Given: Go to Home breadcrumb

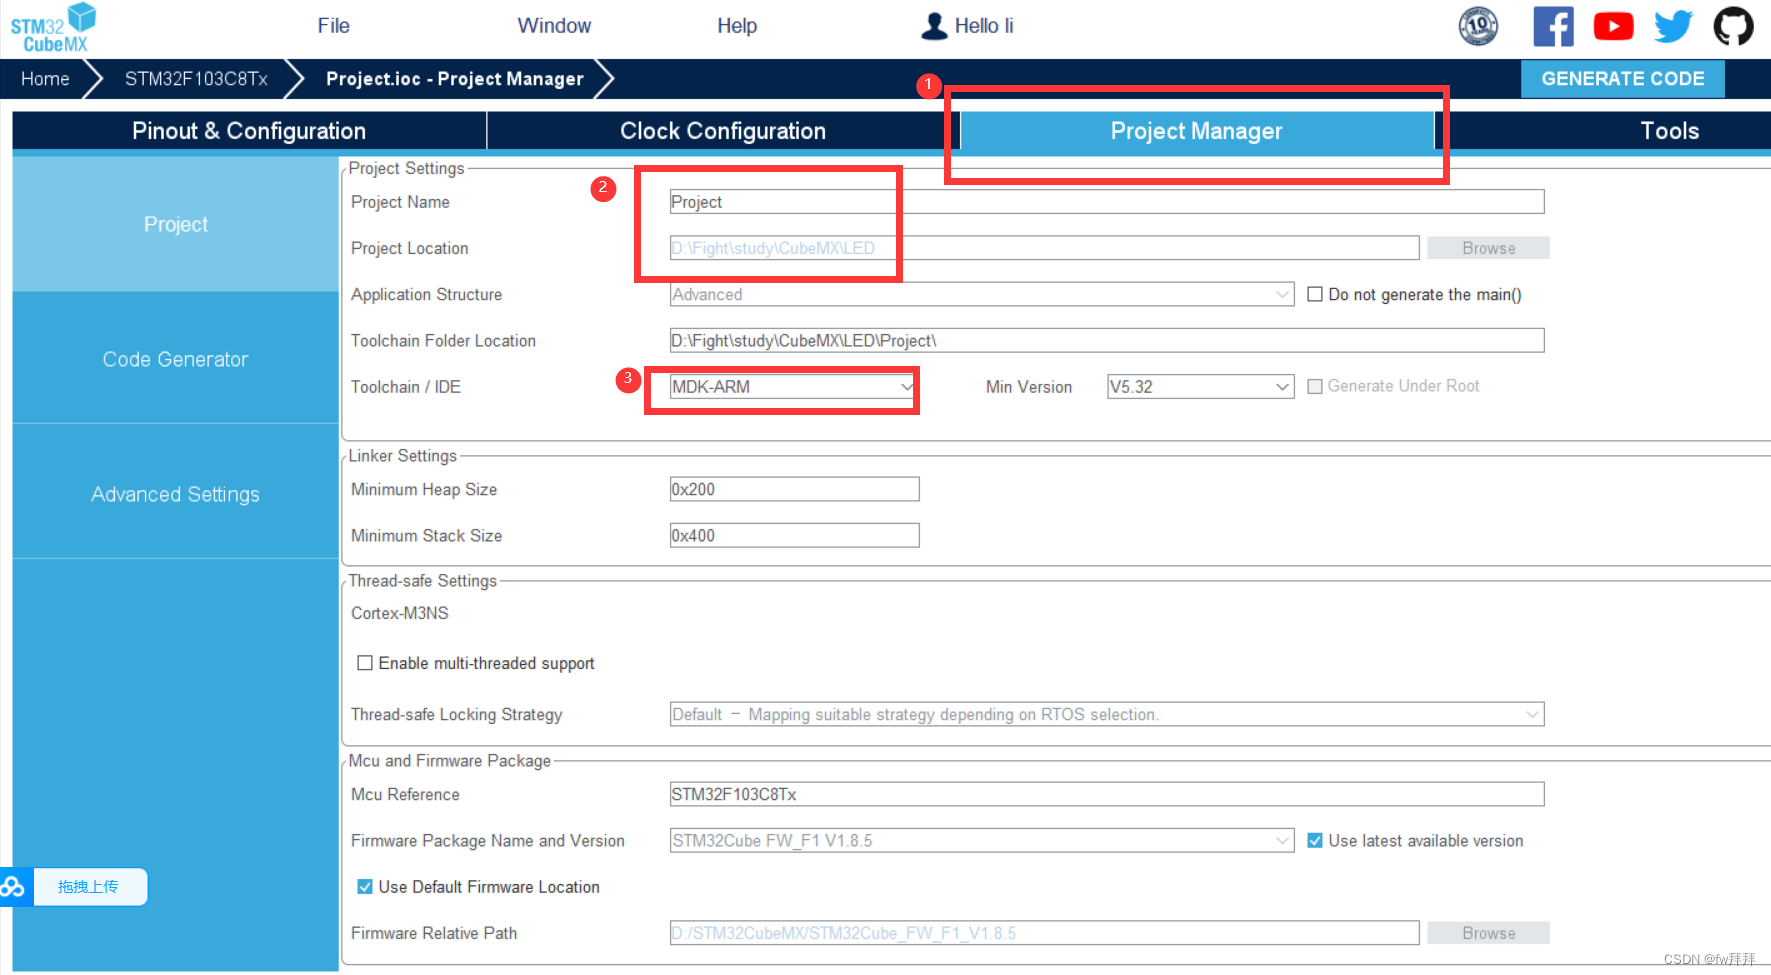Looking at the screenshot, I should coord(45,79).
